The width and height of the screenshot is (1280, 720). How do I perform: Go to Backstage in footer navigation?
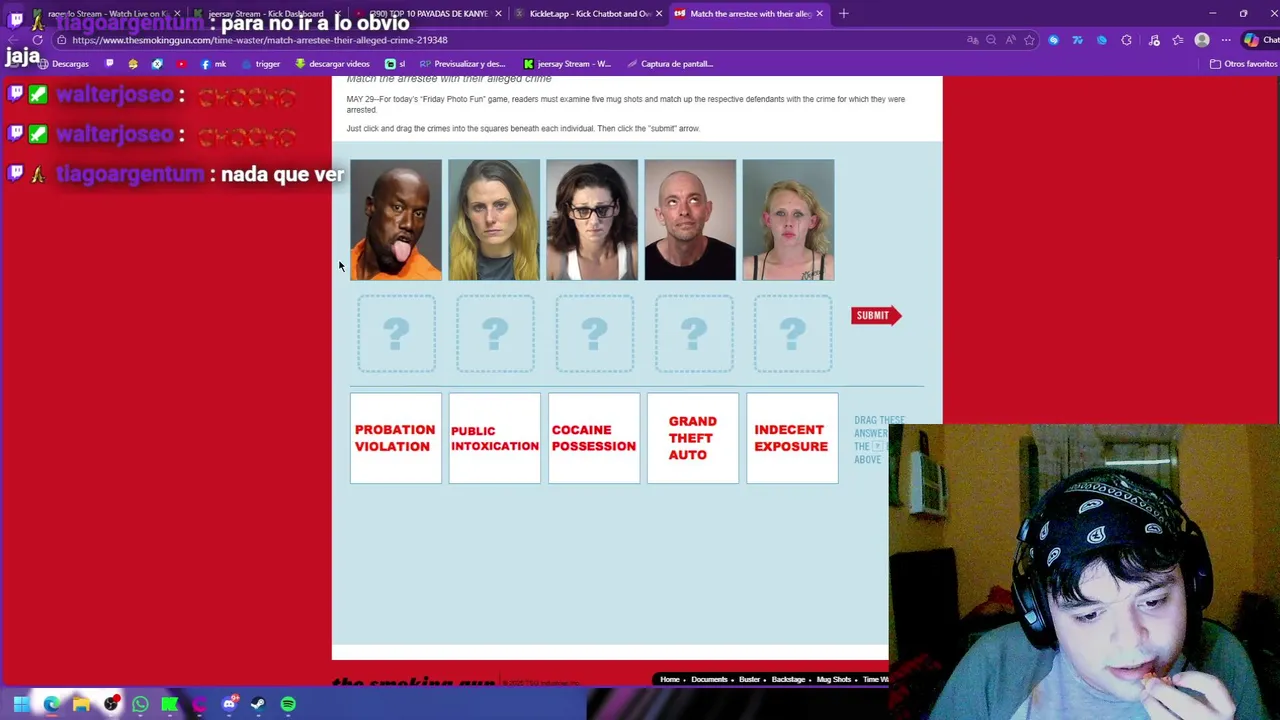click(x=788, y=680)
